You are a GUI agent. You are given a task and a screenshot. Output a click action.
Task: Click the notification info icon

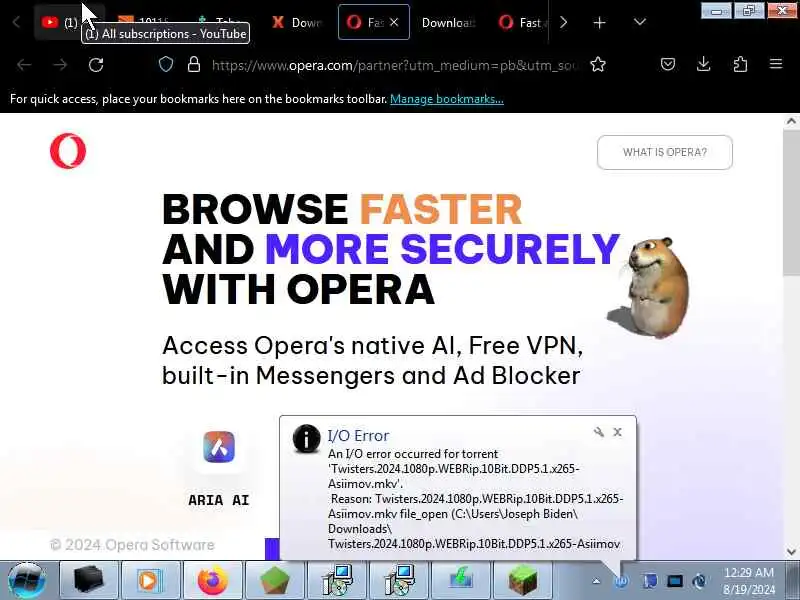[306, 439]
